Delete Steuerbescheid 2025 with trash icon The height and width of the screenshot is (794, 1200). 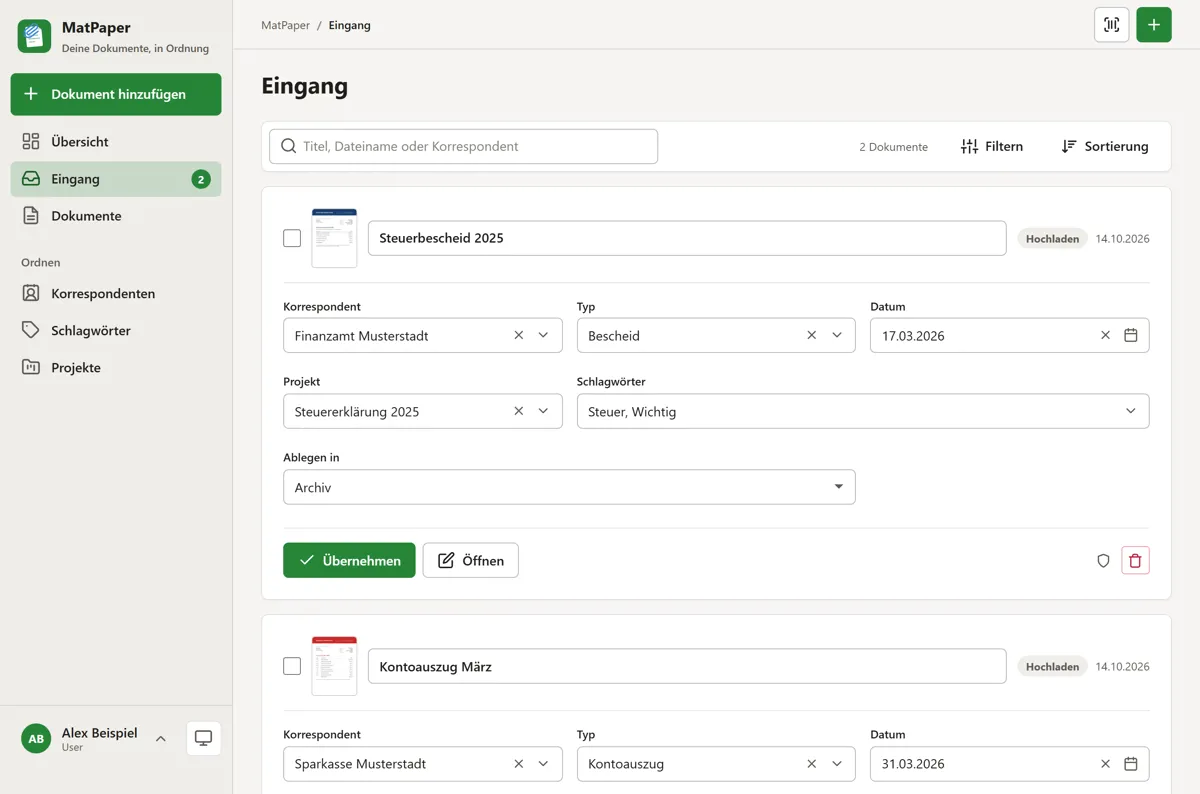1135,560
